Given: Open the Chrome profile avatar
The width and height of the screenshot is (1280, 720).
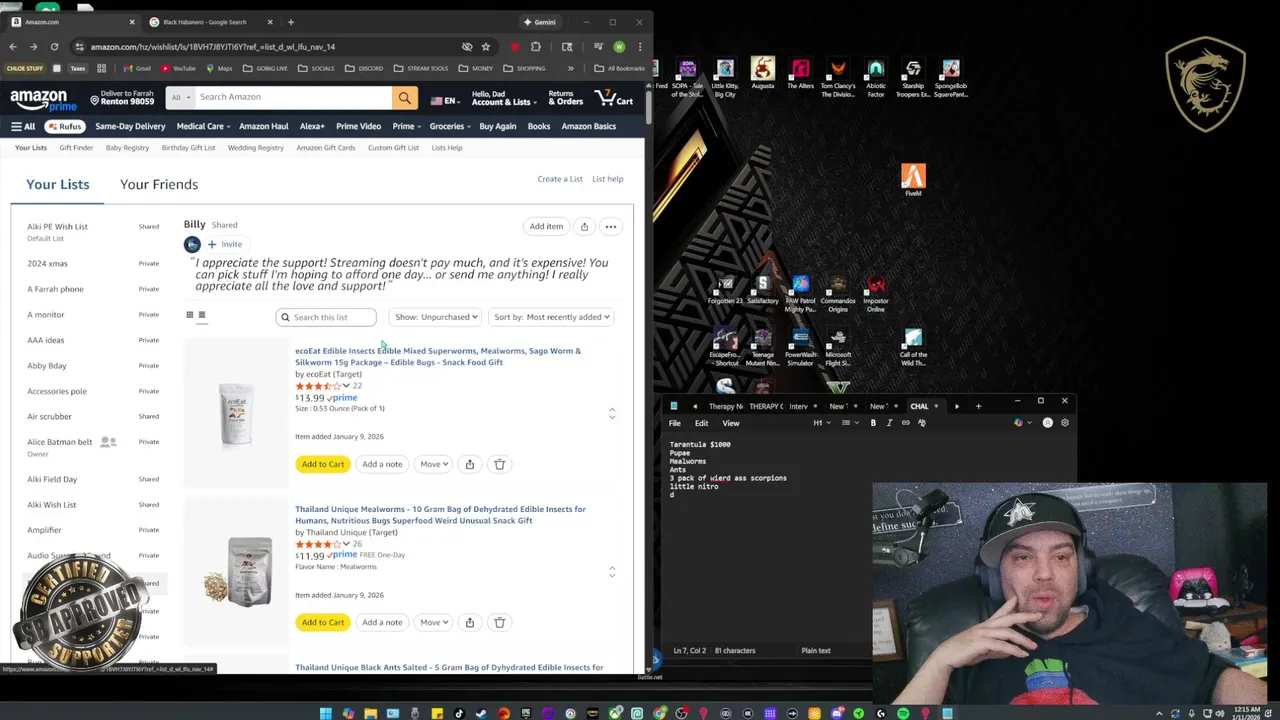Looking at the screenshot, I should [x=619, y=47].
